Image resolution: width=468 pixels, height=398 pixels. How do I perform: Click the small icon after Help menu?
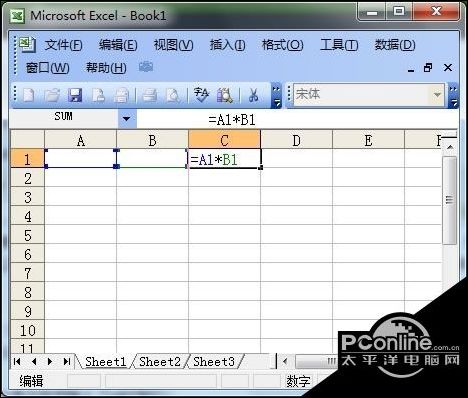coord(146,67)
